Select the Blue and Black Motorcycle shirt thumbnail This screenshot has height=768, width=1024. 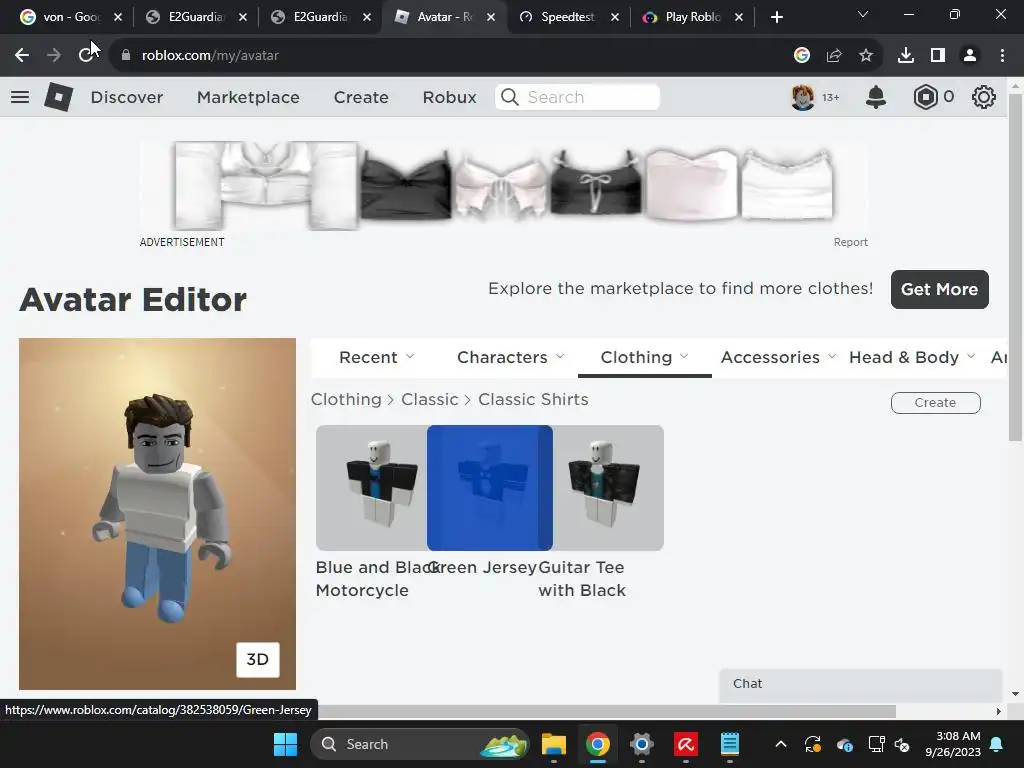point(371,488)
